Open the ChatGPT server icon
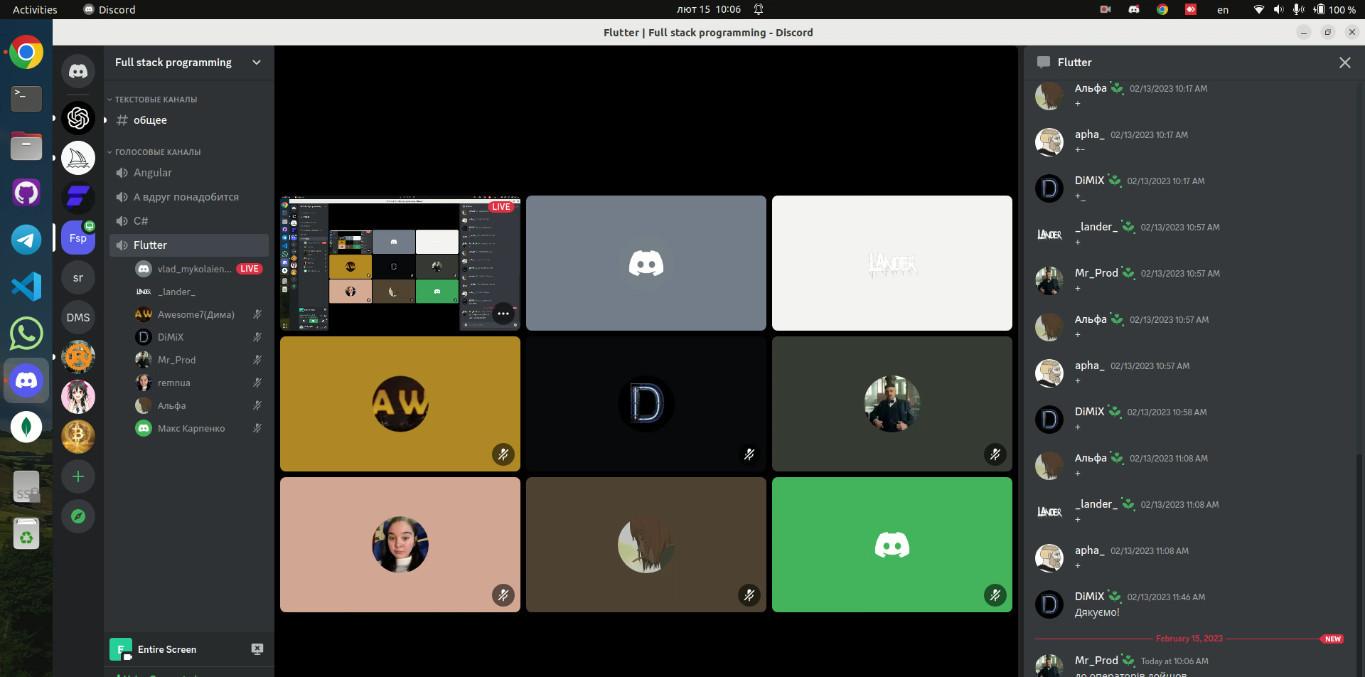 coord(78,118)
